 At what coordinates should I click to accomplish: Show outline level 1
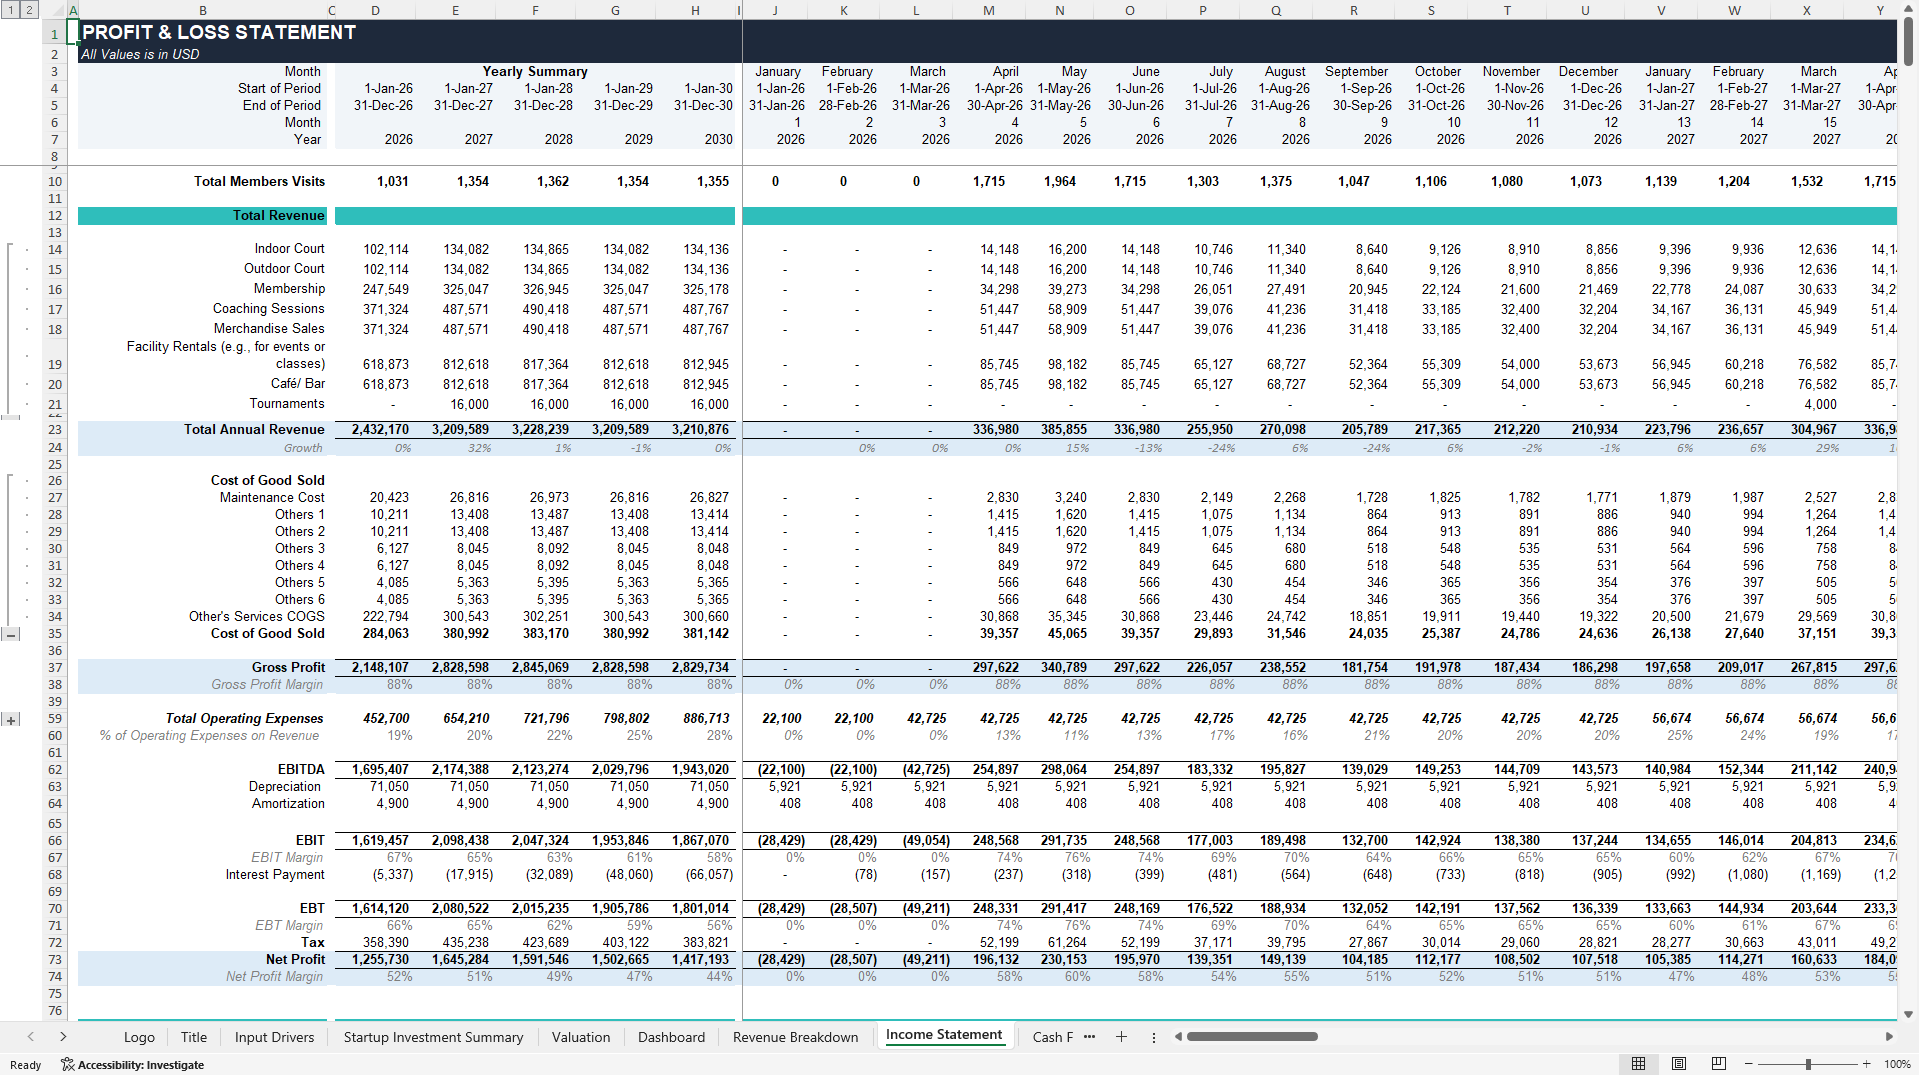(x=10, y=10)
